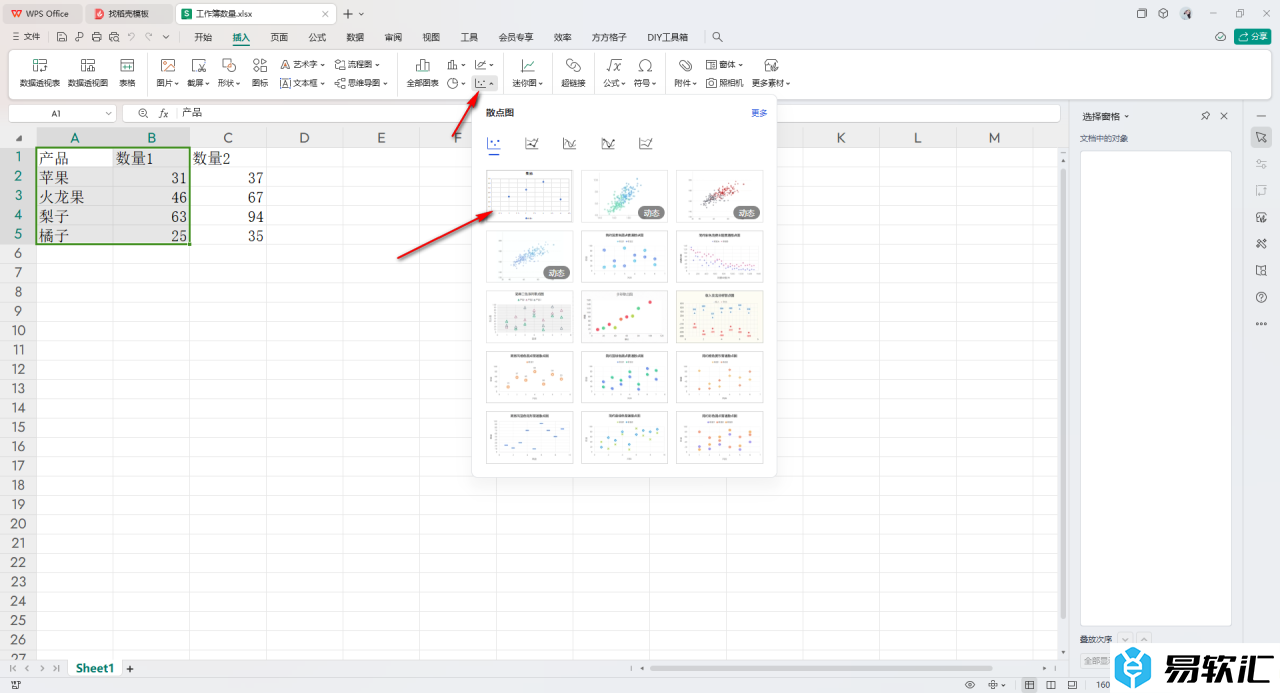Switch to page break preview in status bar
The height and width of the screenshot is (693, 1280).
pyautogui.click(x=1049, y=685)
